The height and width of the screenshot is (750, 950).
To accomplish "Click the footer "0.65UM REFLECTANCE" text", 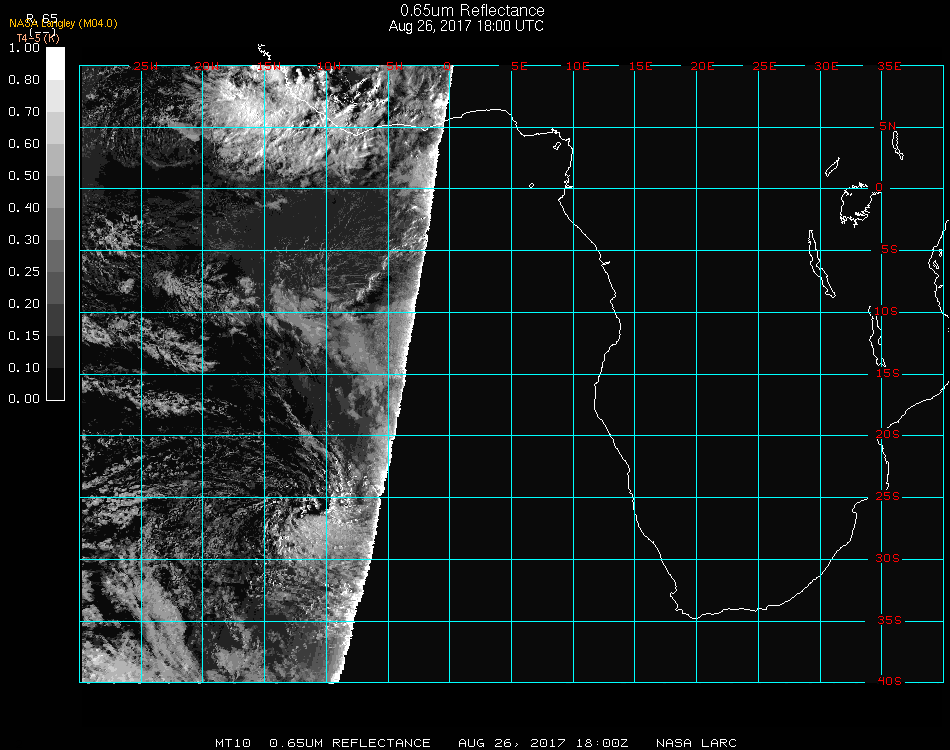I will [351, 743].
